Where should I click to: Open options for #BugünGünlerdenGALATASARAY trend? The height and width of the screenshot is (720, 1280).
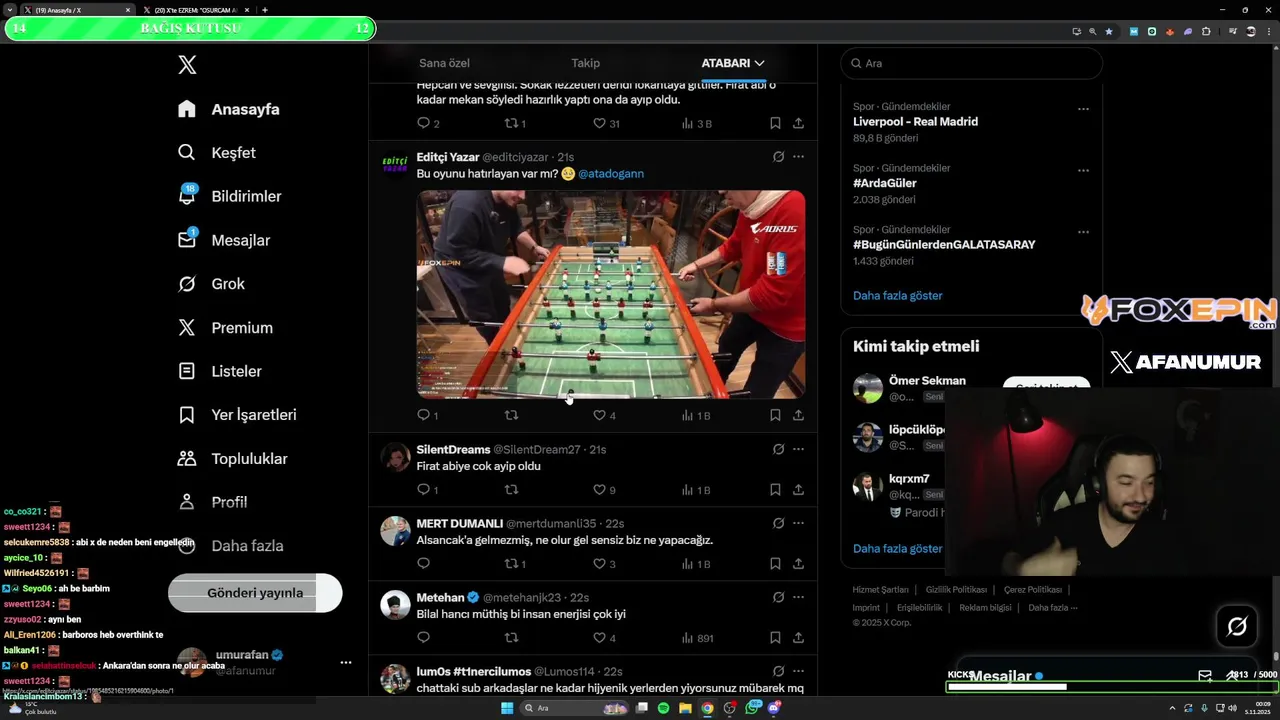coord(1083,232)
